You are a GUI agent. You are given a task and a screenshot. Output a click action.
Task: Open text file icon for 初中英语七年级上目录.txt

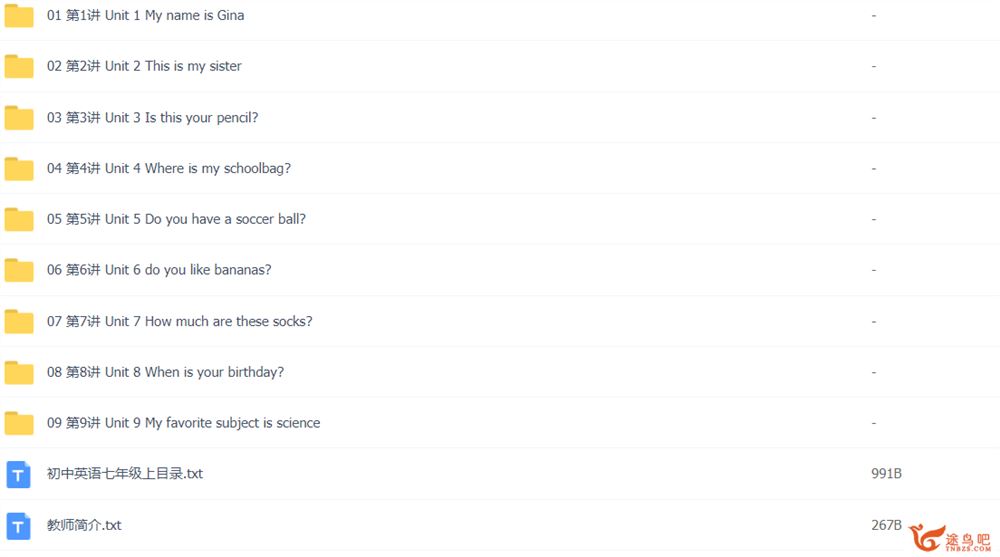[x=18, y=474]
